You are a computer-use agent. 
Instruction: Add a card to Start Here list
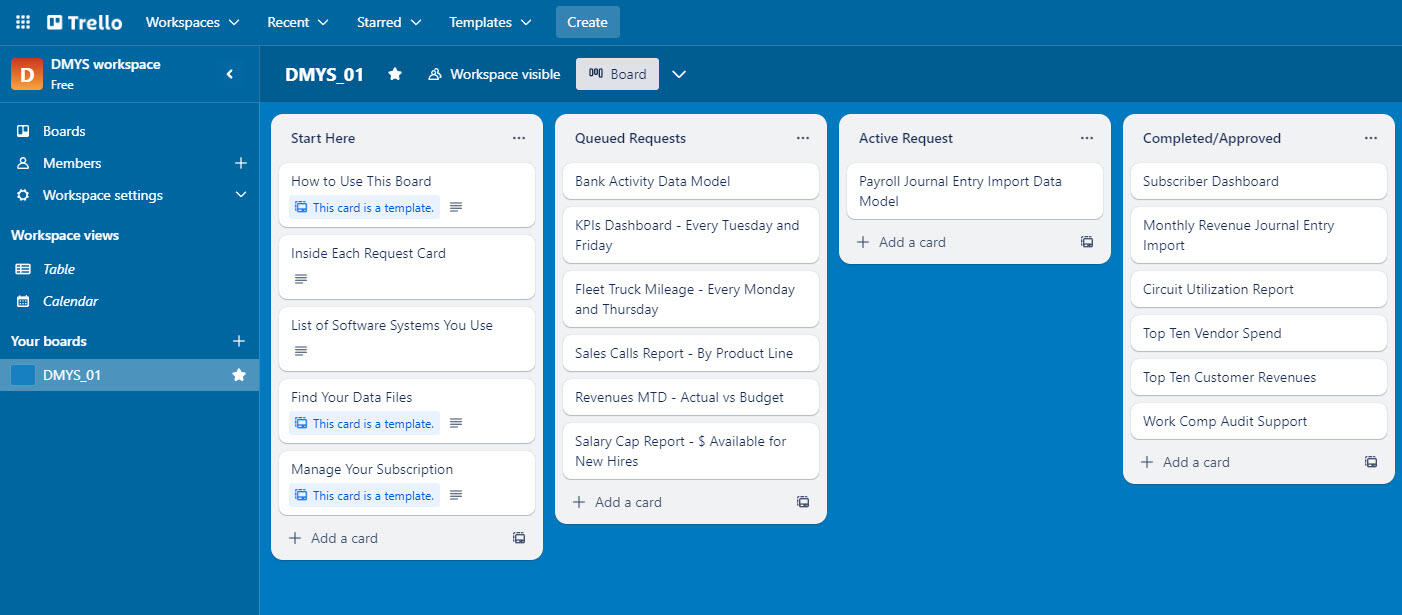click(x=343, y=538)
